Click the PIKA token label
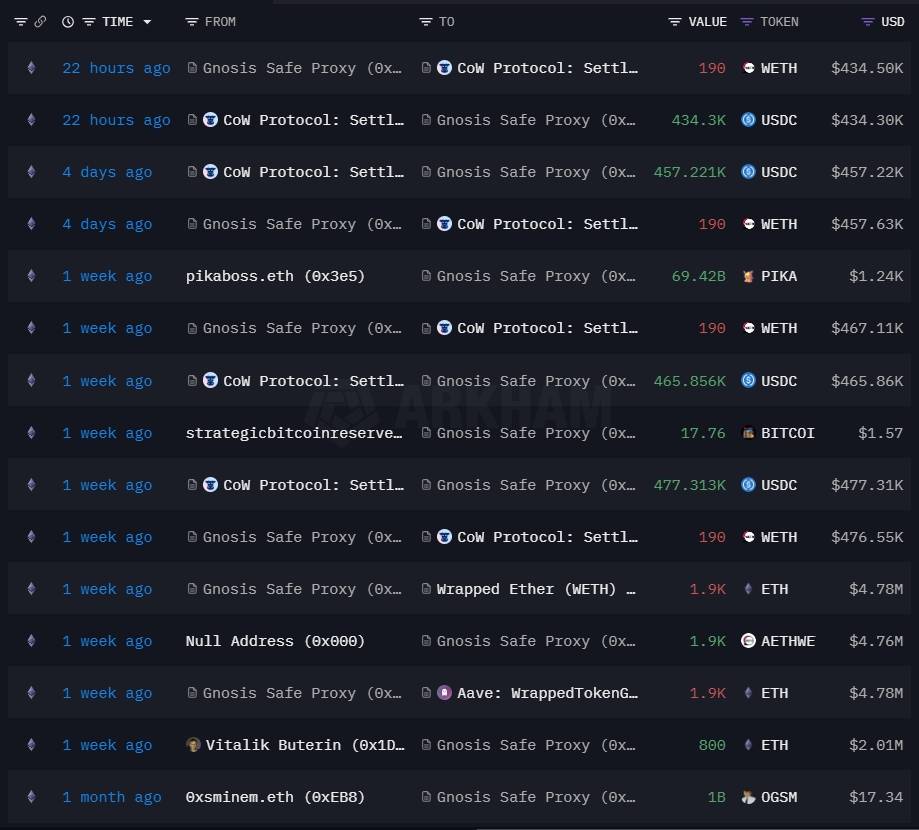 coord(779,276)
